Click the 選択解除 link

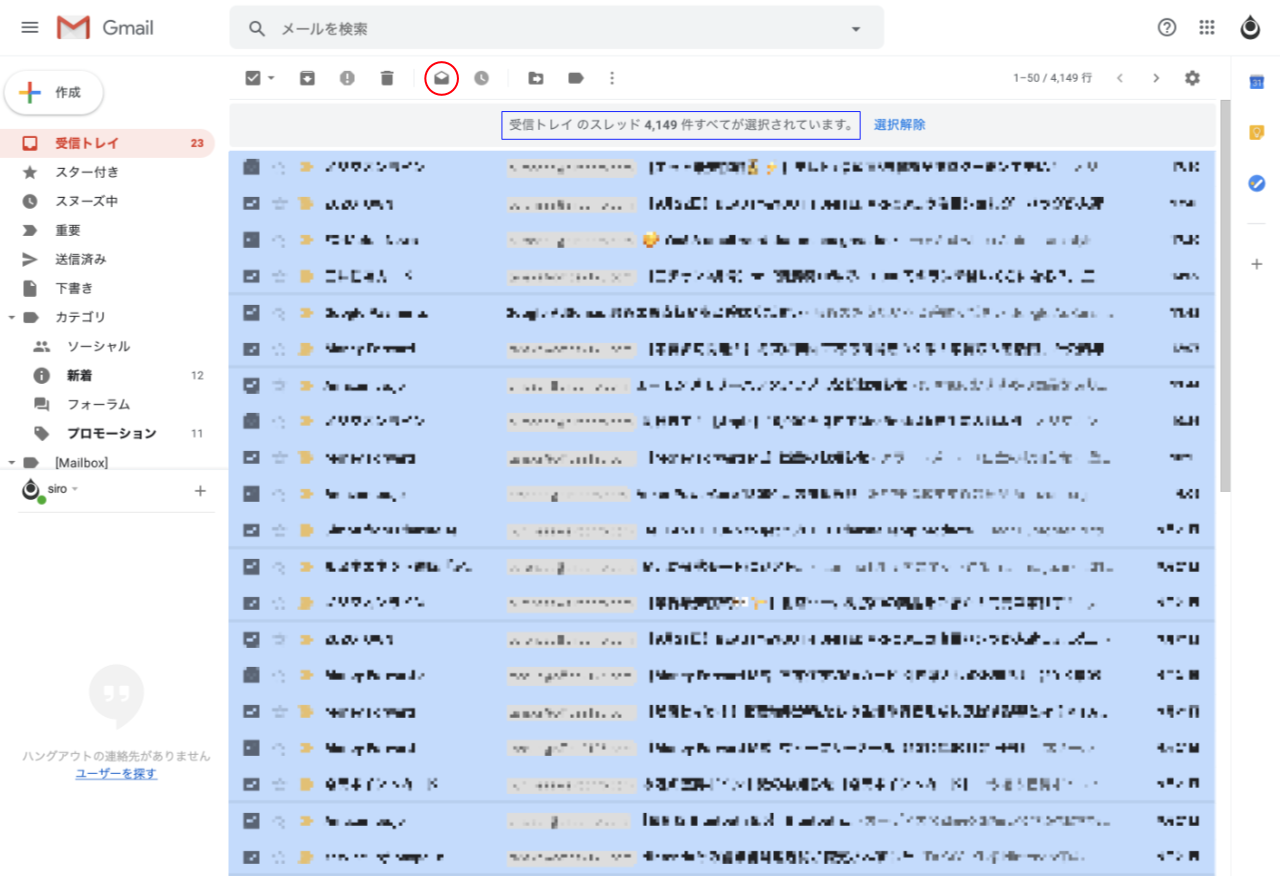pyautogui.click(x=899, y=125)
